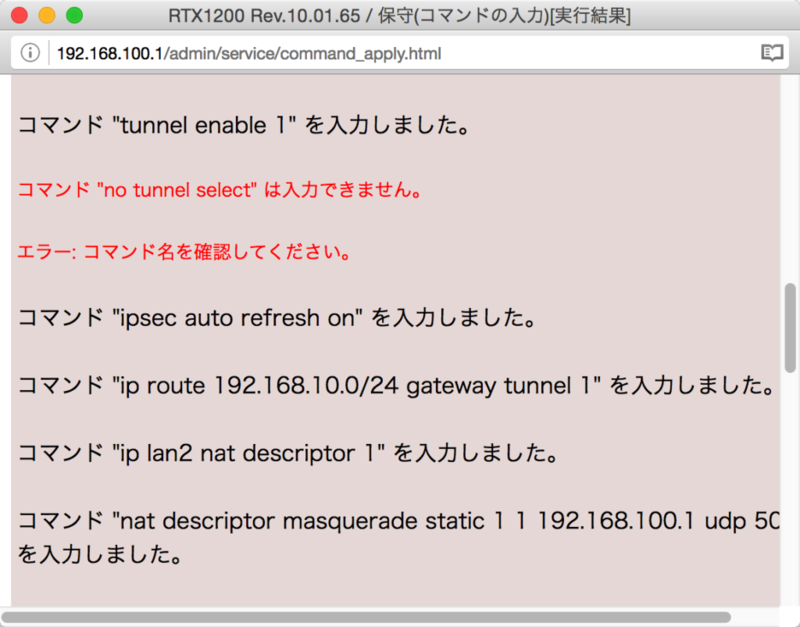Screen dimensions: 800x627
Task: Open reader view using the book icon
Action: (771, 53)
